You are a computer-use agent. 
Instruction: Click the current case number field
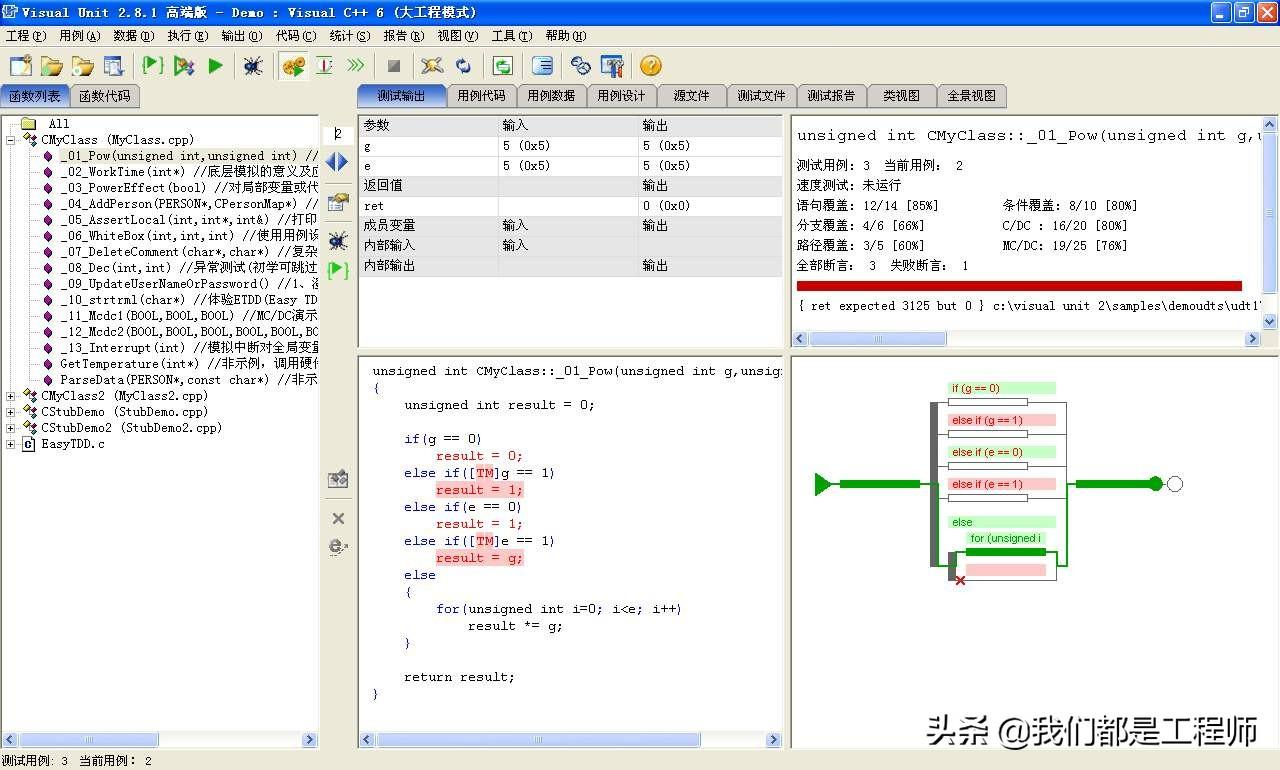(x=338, y=134)
